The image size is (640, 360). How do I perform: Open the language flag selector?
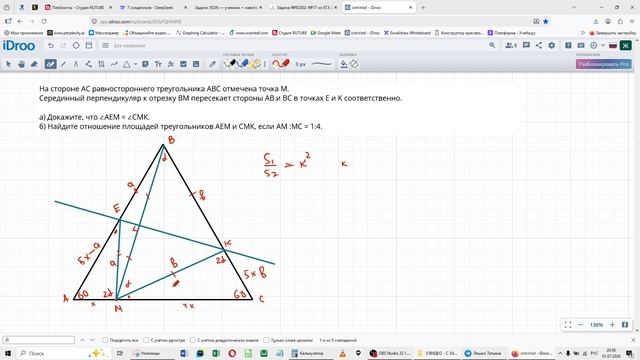(x=613, y=46)
